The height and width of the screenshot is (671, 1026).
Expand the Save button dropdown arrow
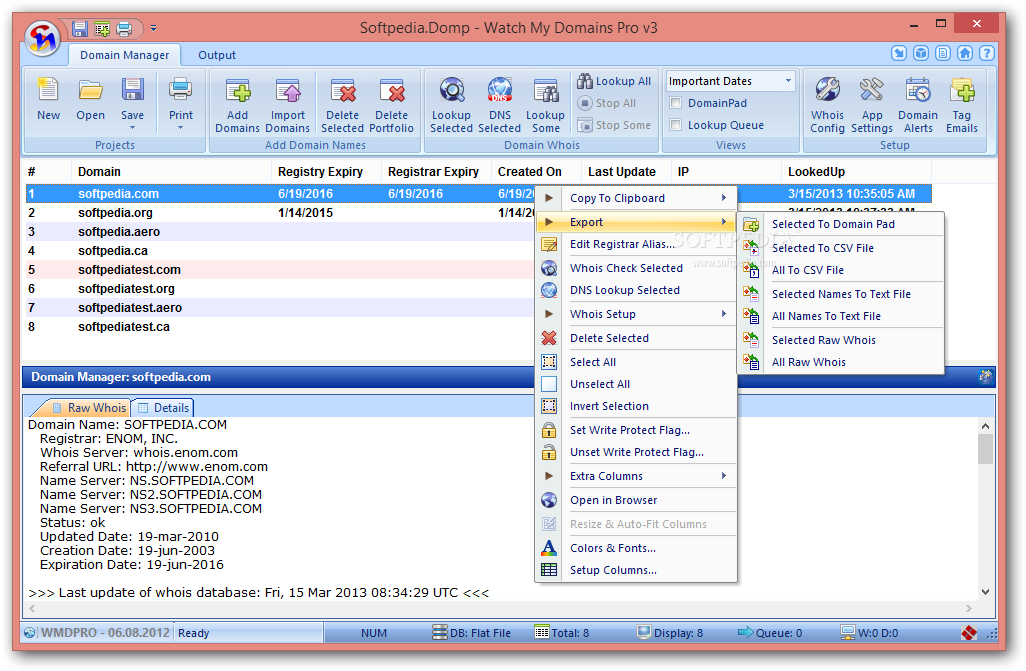(x=132, y=128)
